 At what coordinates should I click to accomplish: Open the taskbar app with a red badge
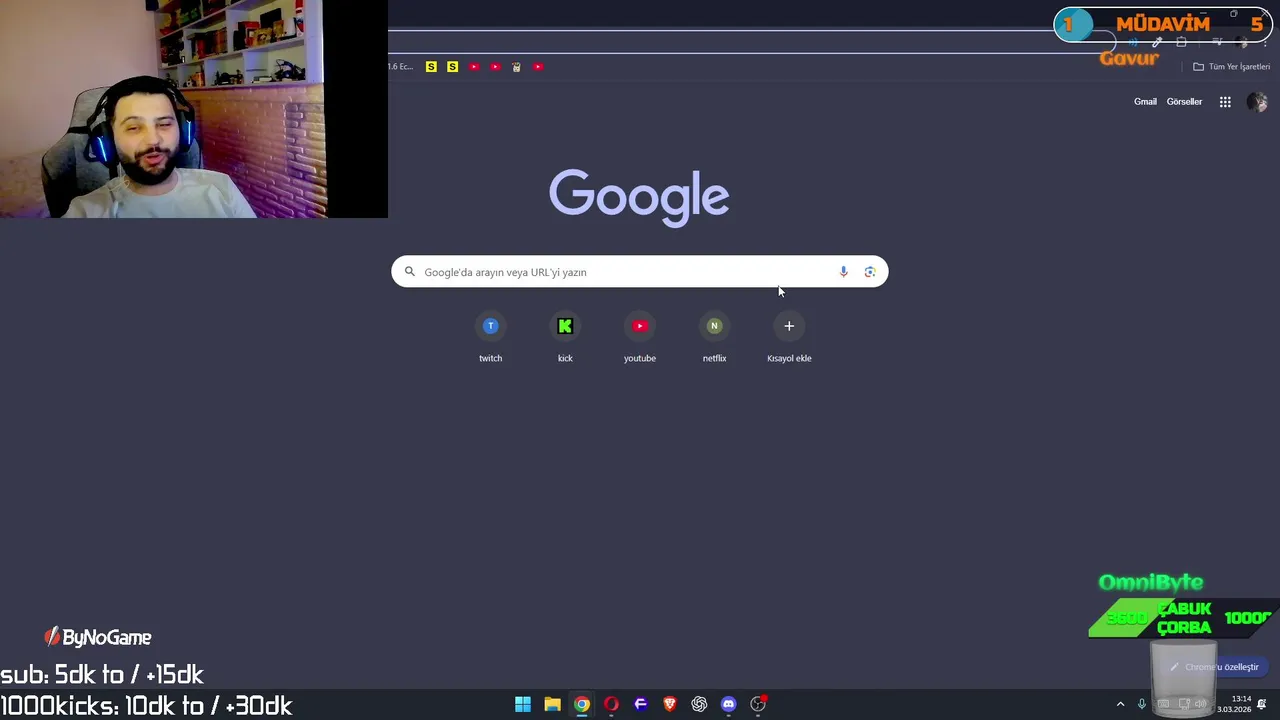pos(758,704)
